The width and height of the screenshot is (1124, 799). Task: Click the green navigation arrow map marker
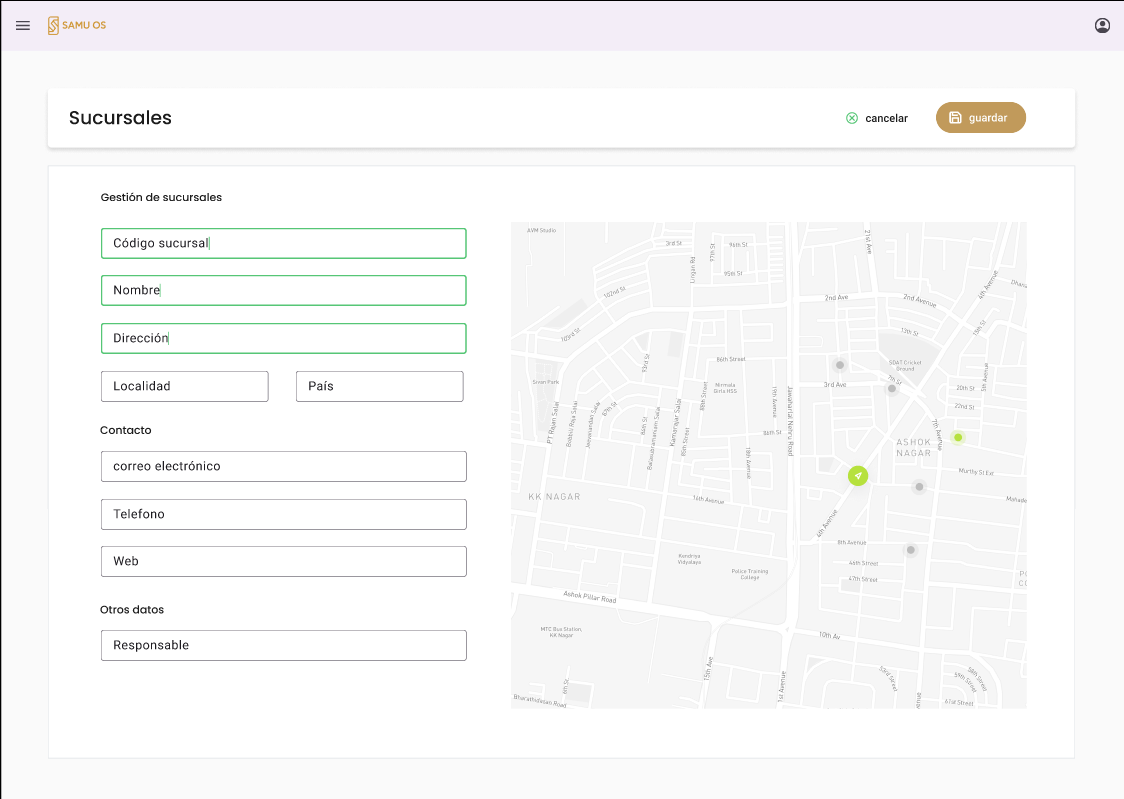(858, 476)
